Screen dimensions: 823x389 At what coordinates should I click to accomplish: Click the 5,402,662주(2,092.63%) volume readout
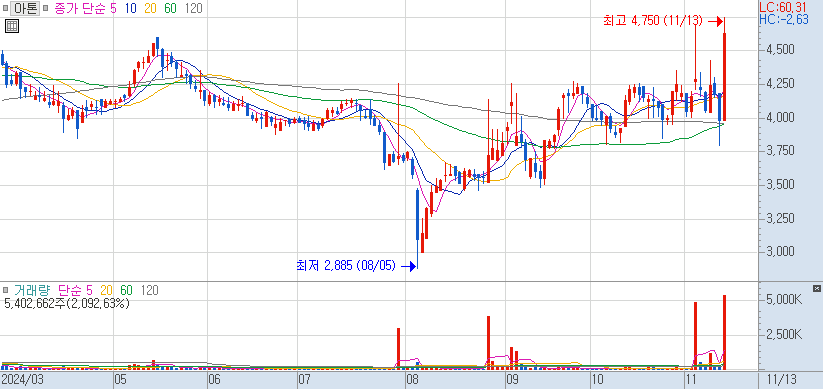[x=67, y=303]
